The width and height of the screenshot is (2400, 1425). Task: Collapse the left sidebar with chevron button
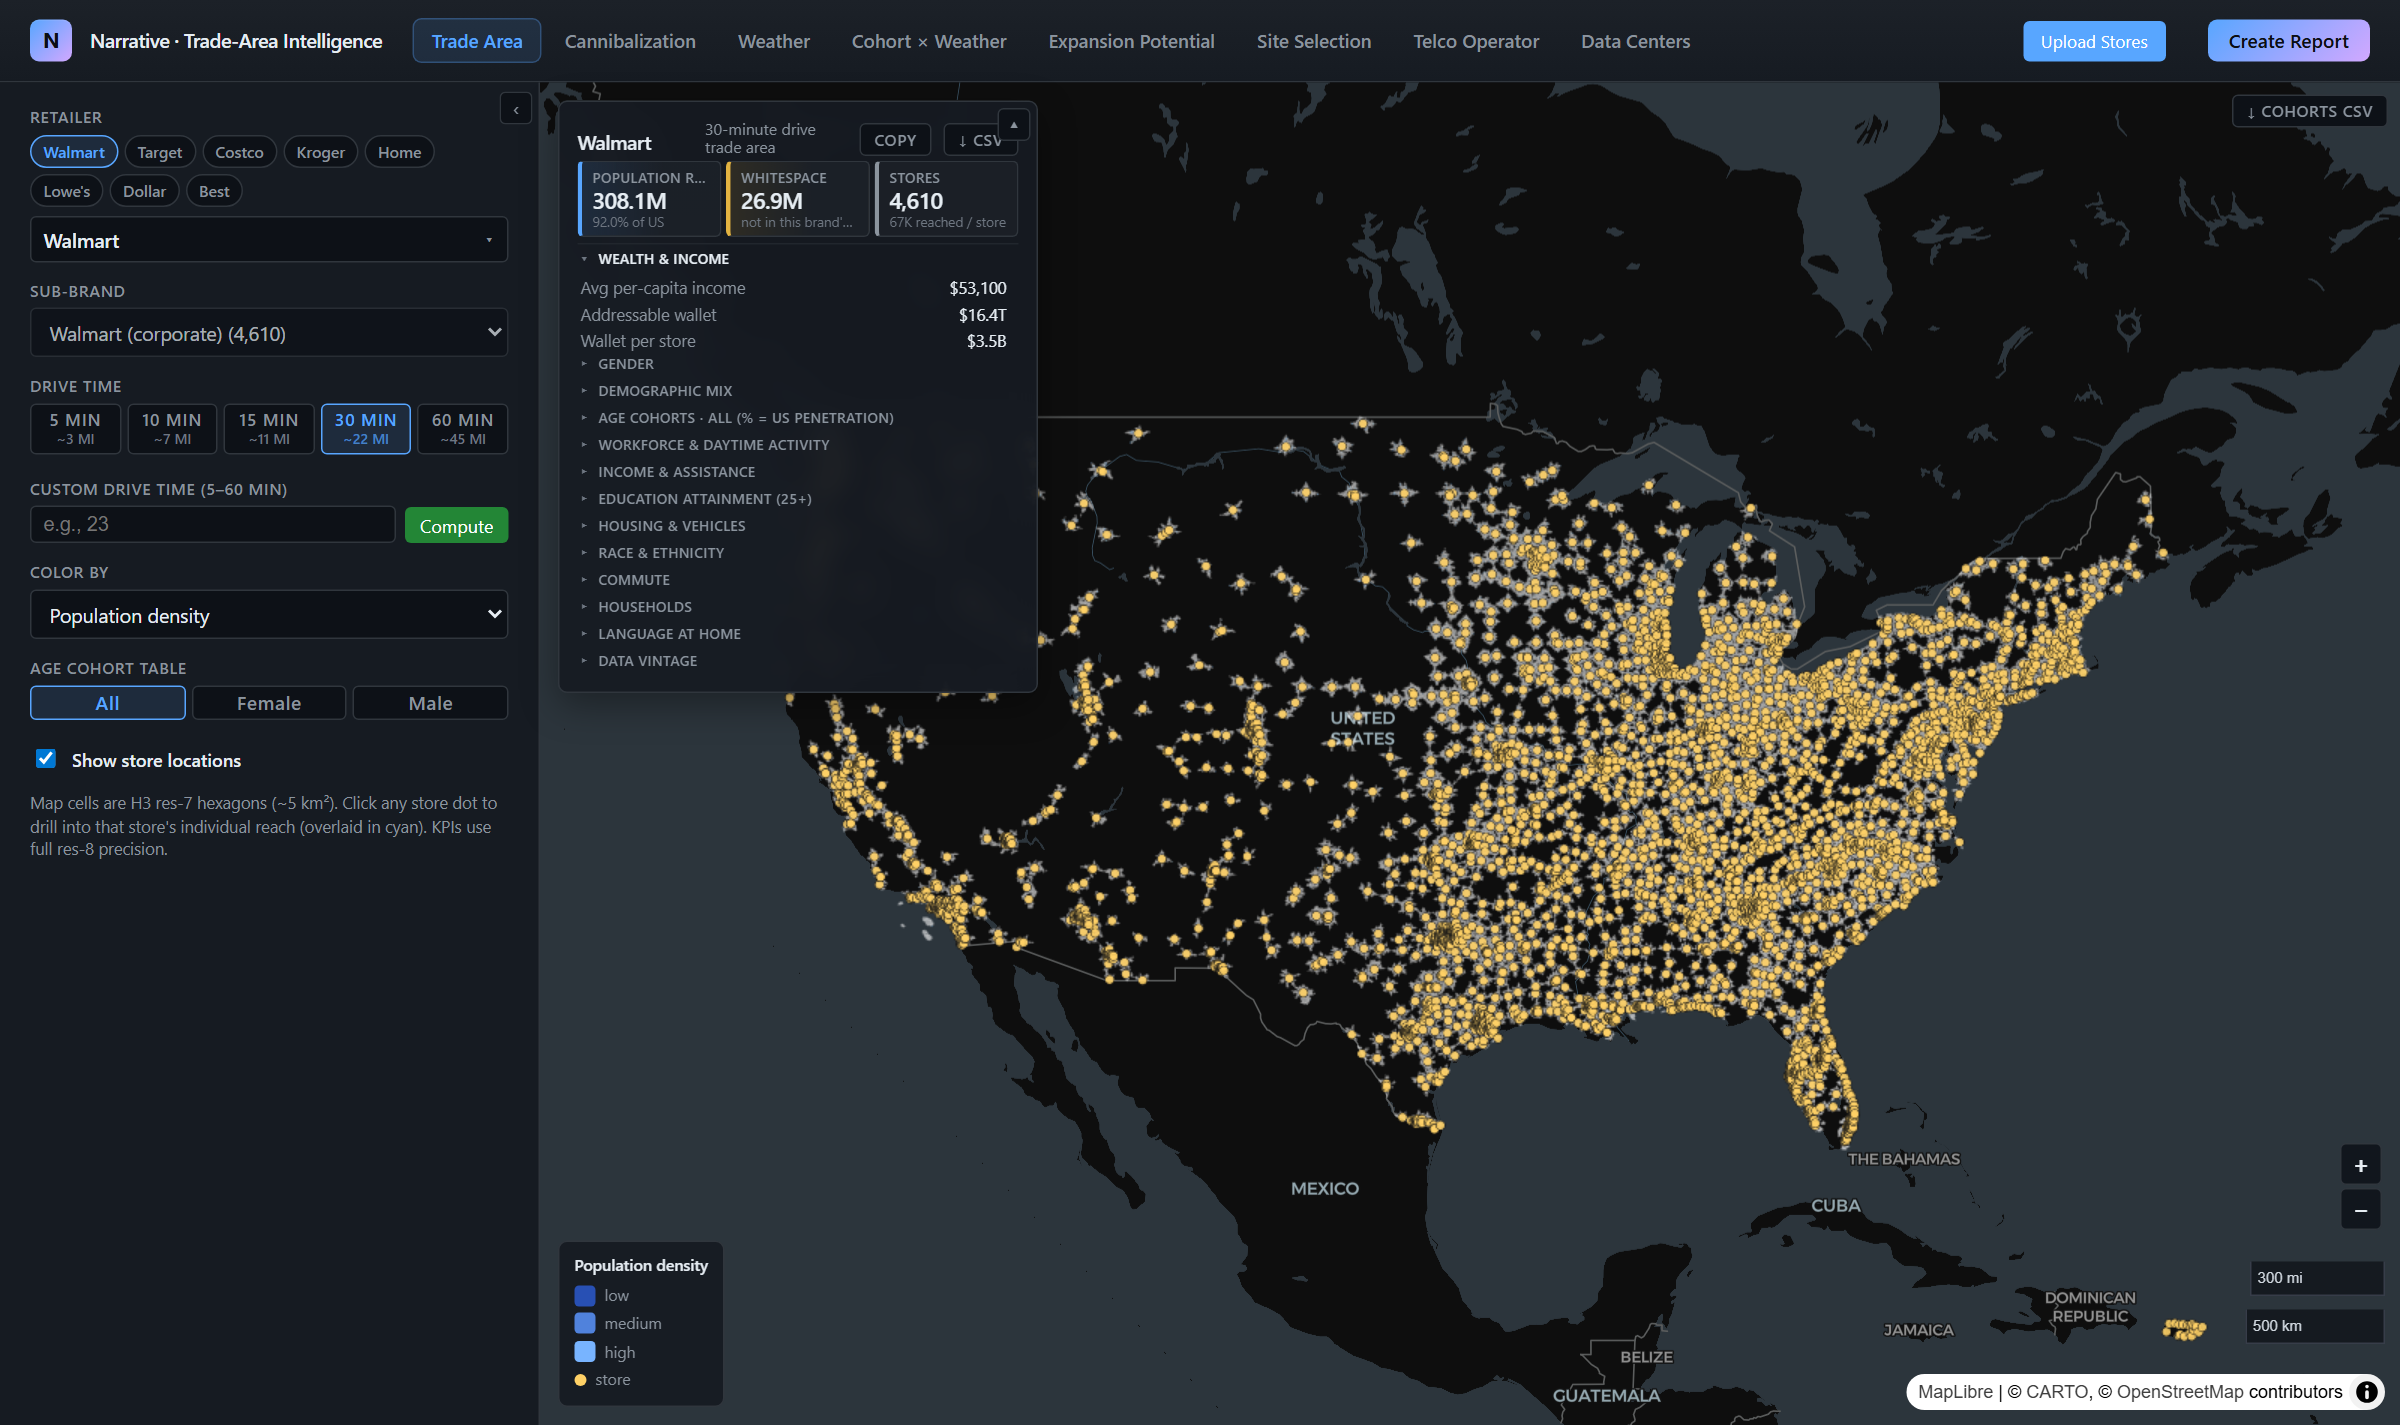click(x=516, y=109)
